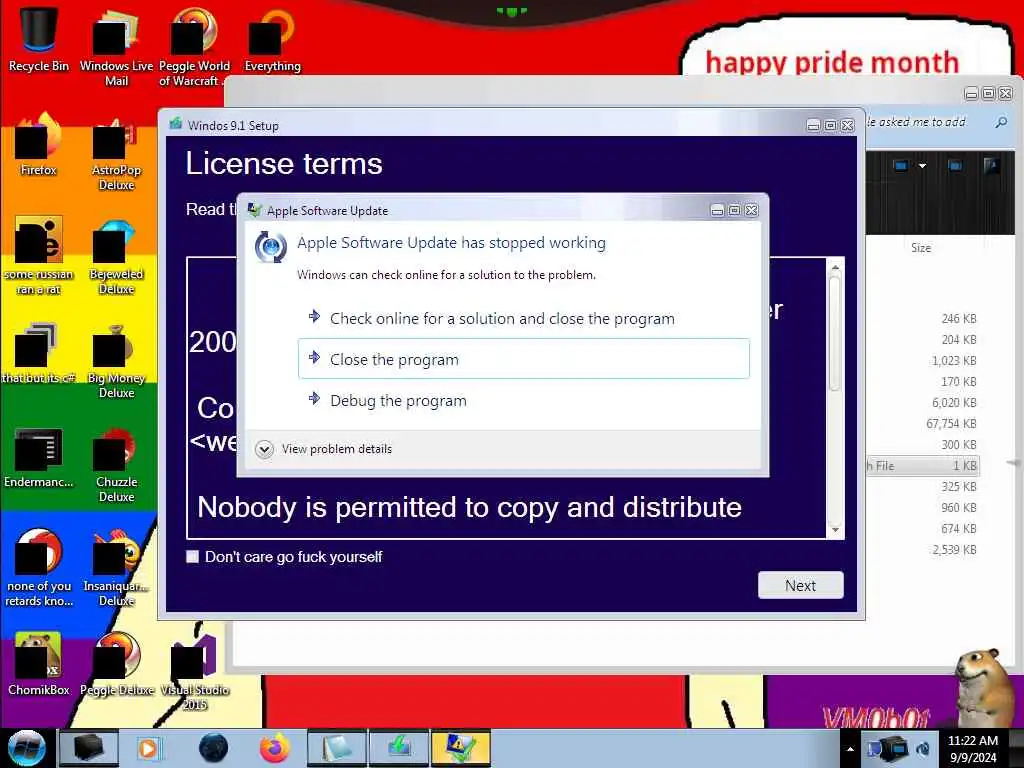The image size is (1024, 768).
Task: Launch Firefox from the desktop
Action: (39, 145)
